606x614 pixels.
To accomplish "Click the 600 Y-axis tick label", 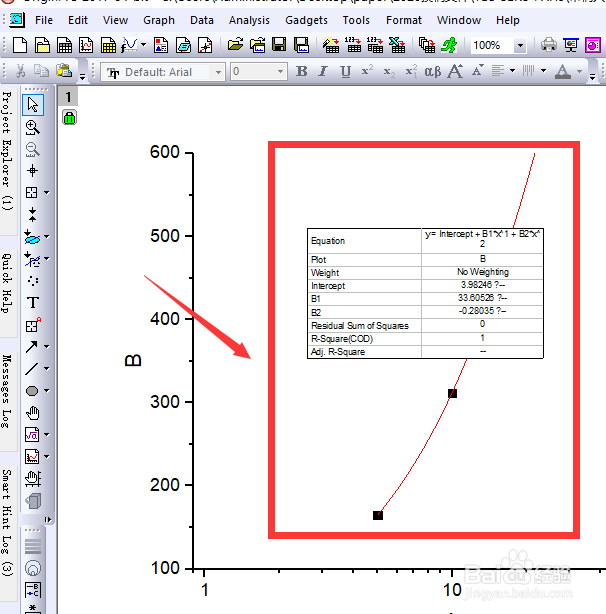I will click(164, 152).
